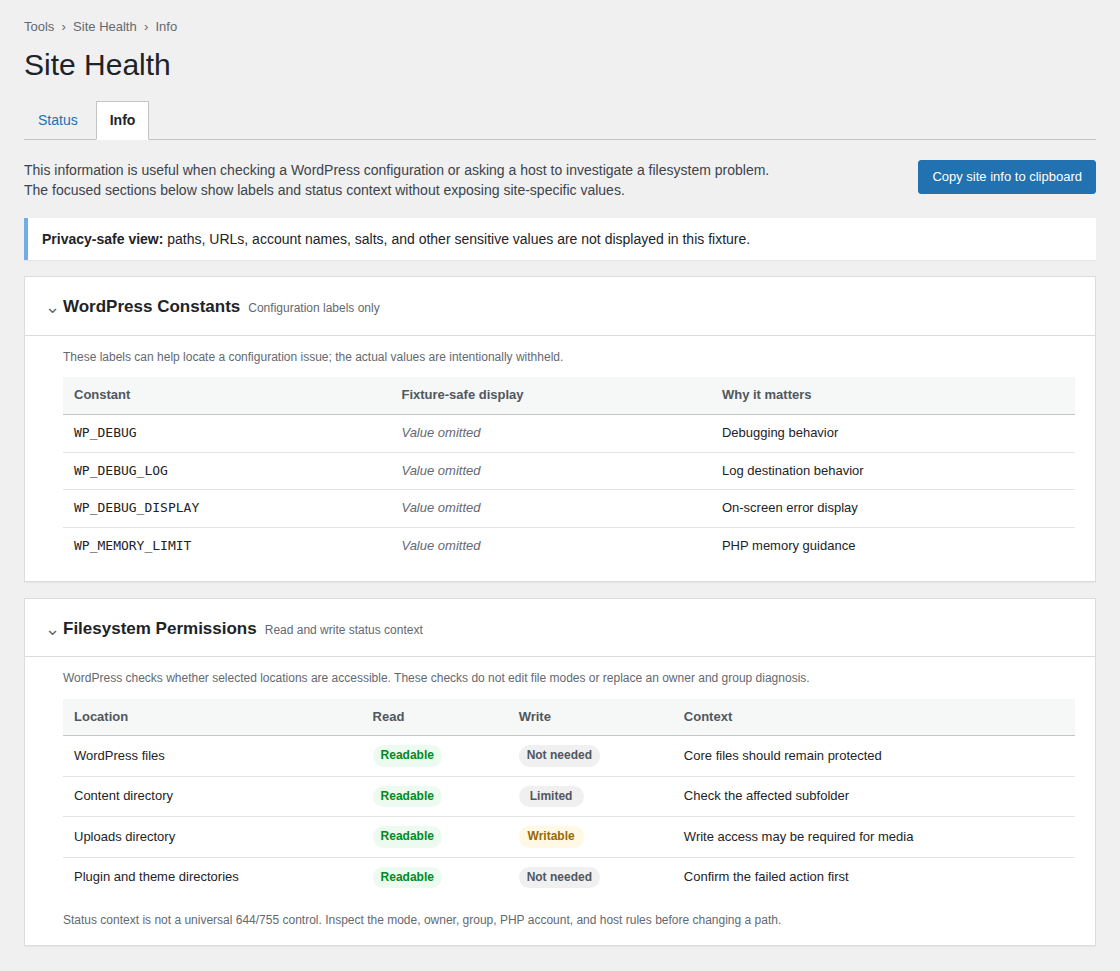Collapse the Filesystem Permissions section chevron

click(52, 632)
